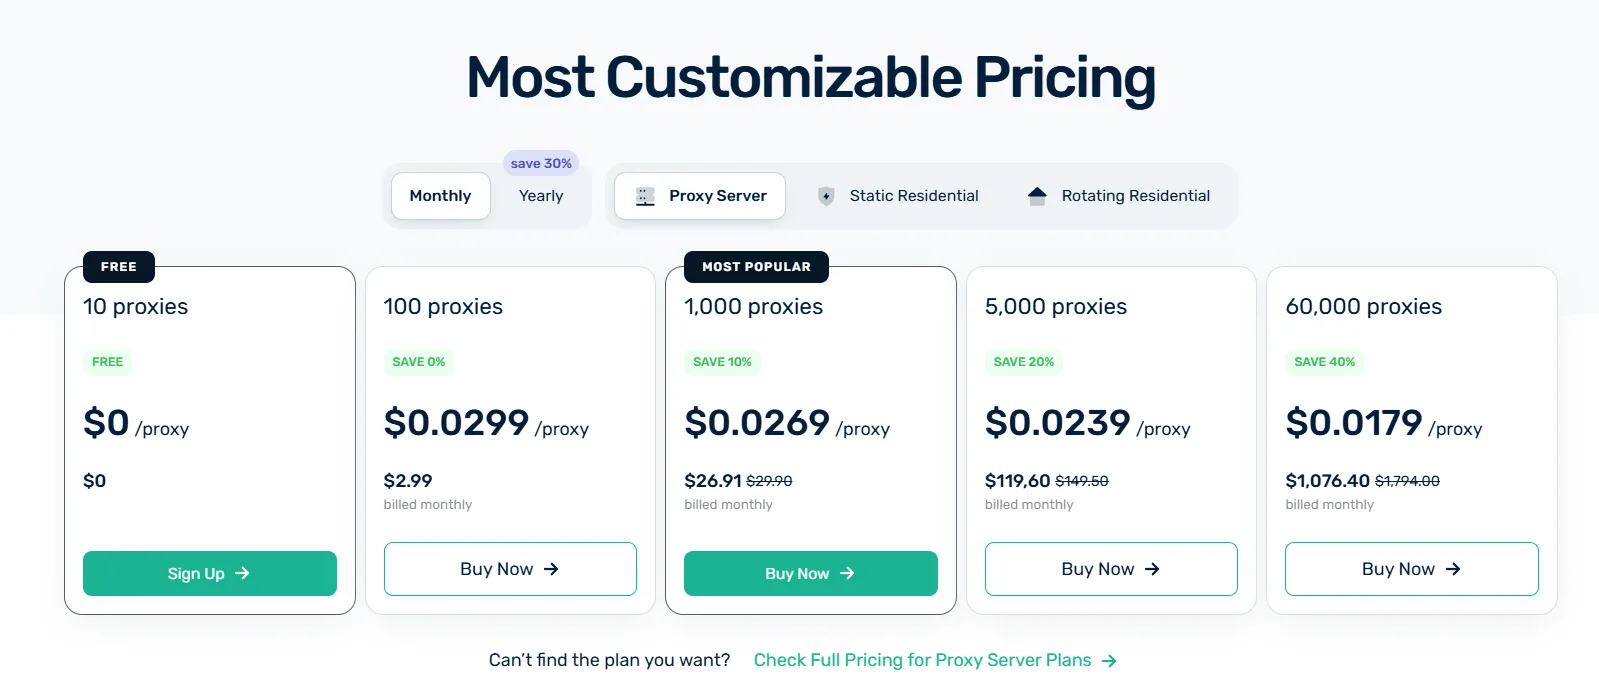Click the arrow inside the 1,000 proxies Buy Now button
The image size is (1599, 685).
(x=847, y=573)
